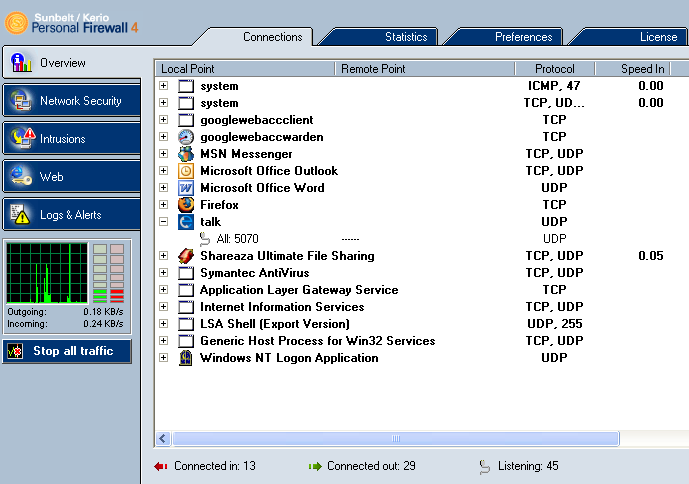
Task: Click the Logs & Alerts warning icon
Action: [x=20, y=215]
